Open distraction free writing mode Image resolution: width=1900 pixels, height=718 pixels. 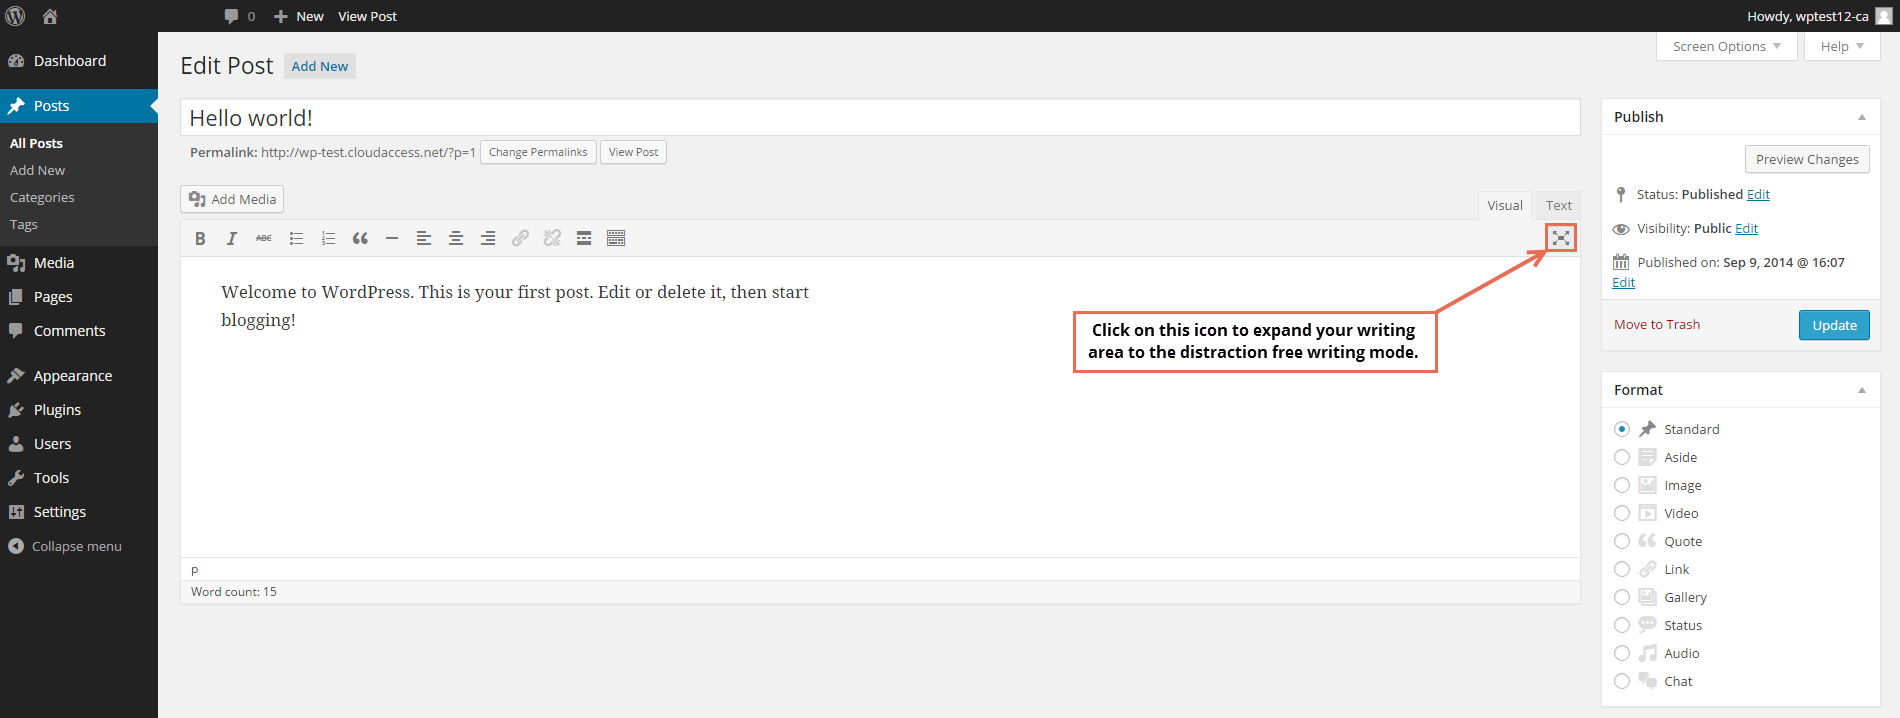1560,238
